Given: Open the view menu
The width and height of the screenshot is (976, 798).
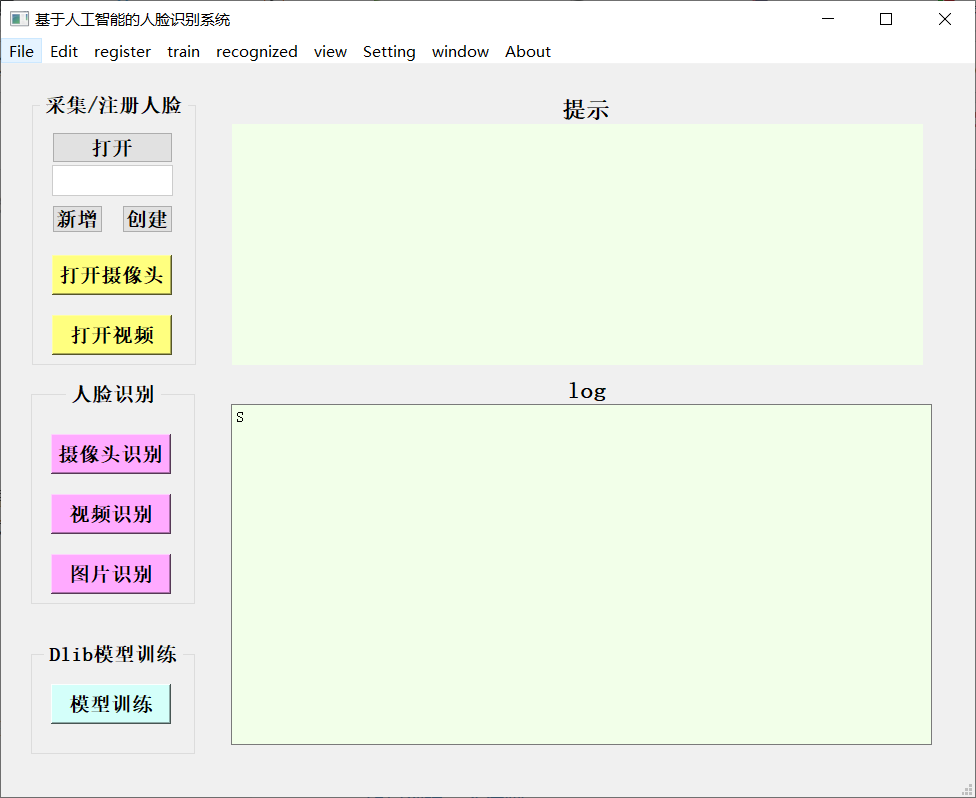Looking at the screenshot, I should click(x=330, y=51).
